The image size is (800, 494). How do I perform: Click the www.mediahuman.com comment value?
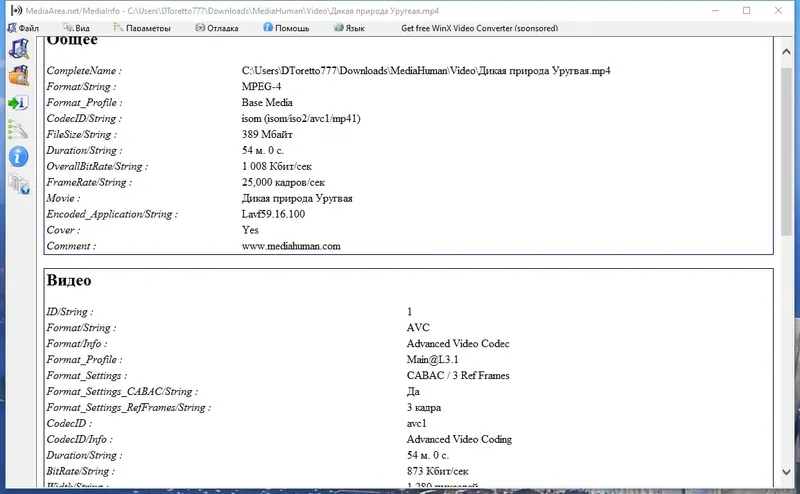point(291,246)
